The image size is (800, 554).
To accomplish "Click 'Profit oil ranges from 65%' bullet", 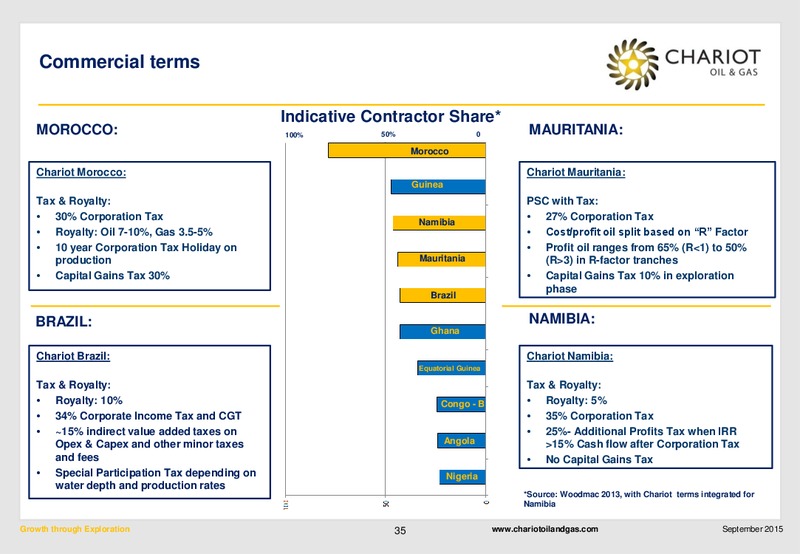I will pos(646,254).
